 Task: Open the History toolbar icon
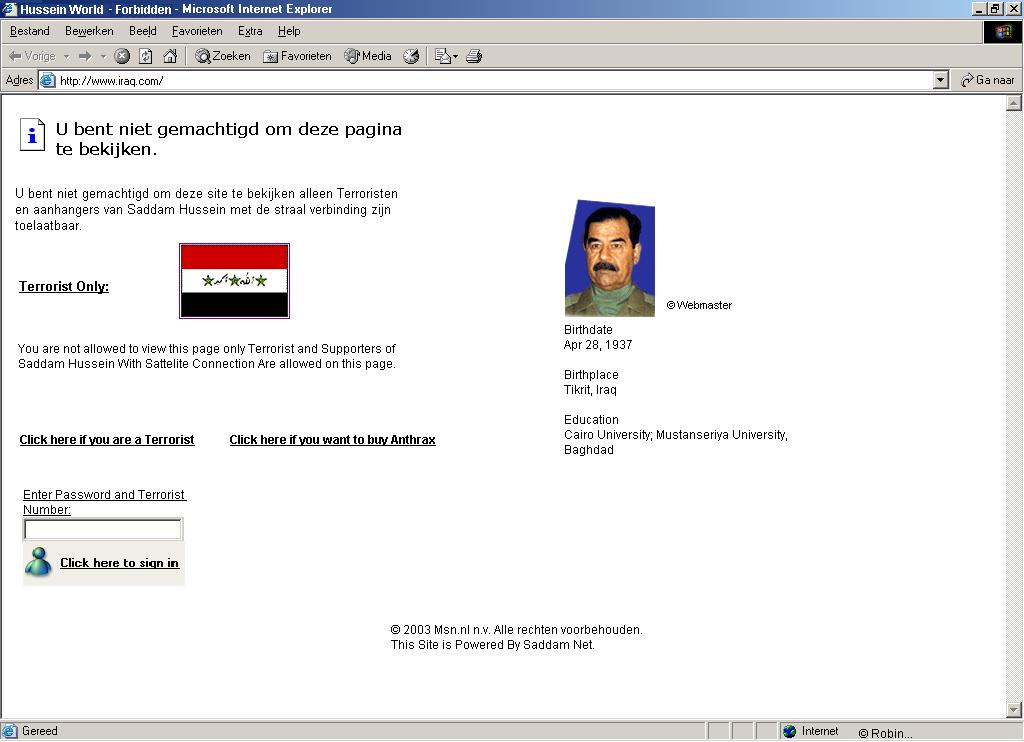point(411,56)
